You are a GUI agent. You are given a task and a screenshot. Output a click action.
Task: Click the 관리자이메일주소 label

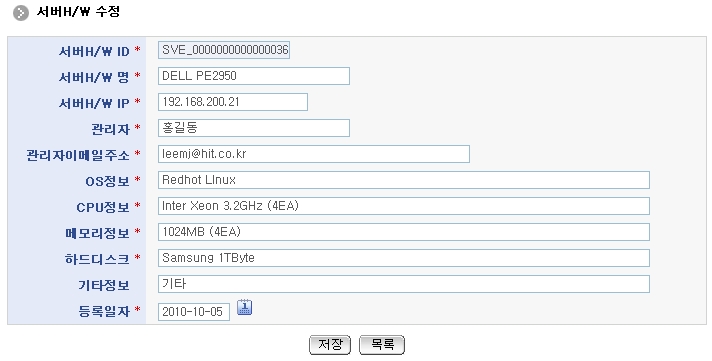[x=78, y=155]
